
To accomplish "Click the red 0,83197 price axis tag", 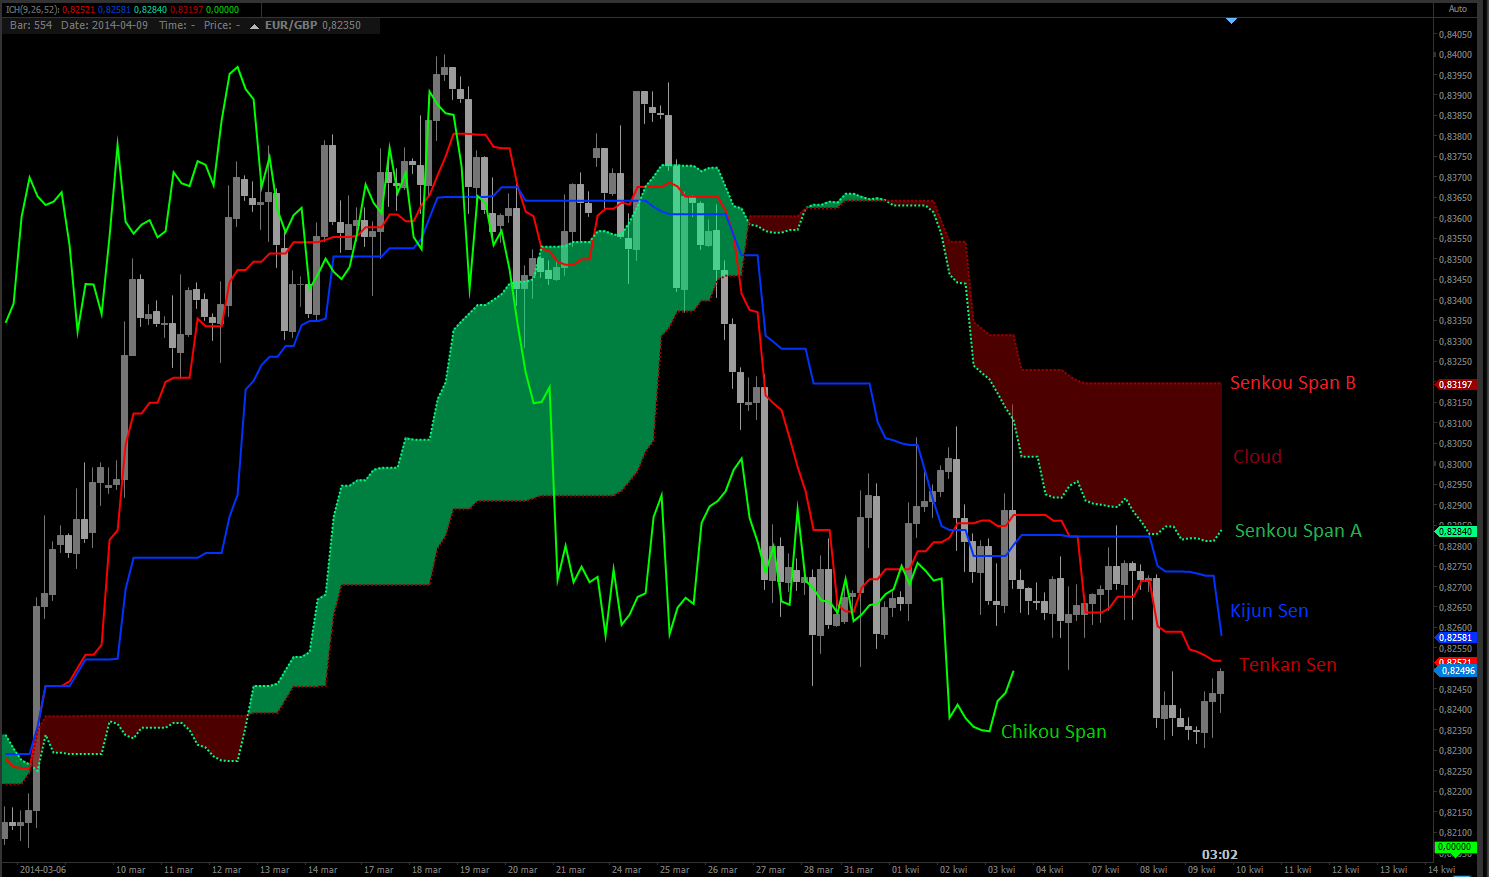I will click(x=1455, y=385).
